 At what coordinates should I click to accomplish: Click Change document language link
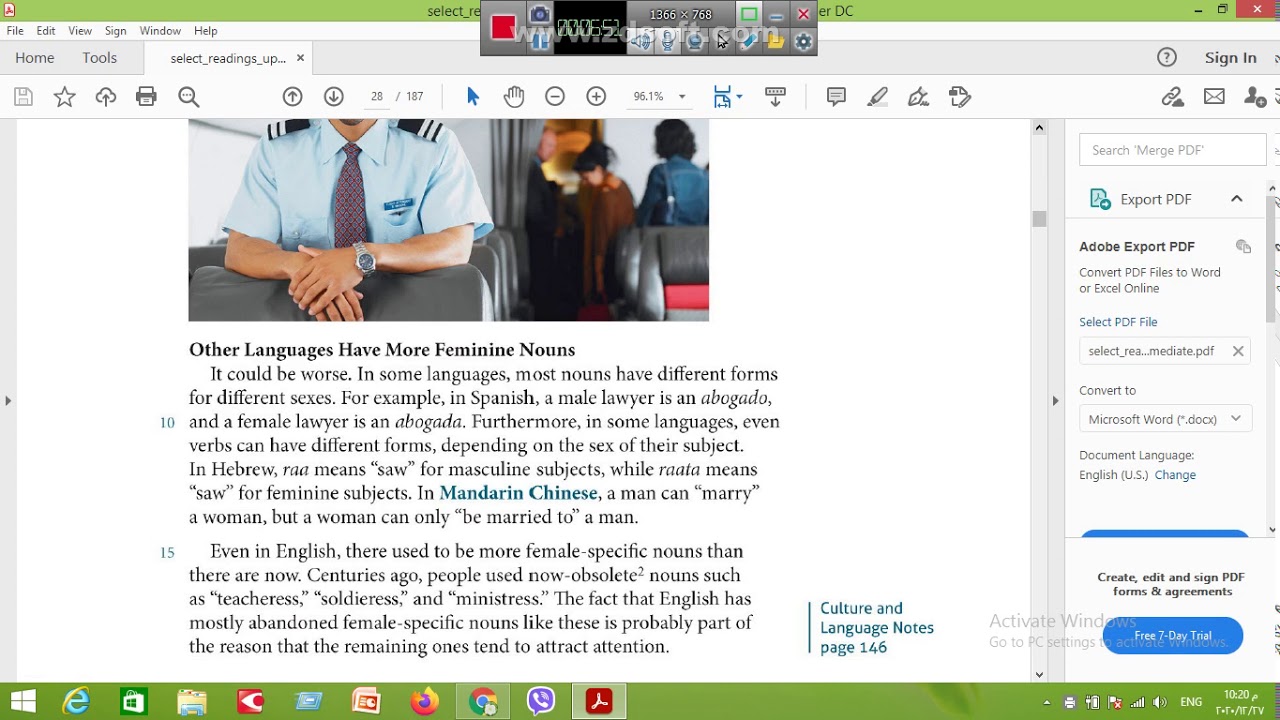1175,475
